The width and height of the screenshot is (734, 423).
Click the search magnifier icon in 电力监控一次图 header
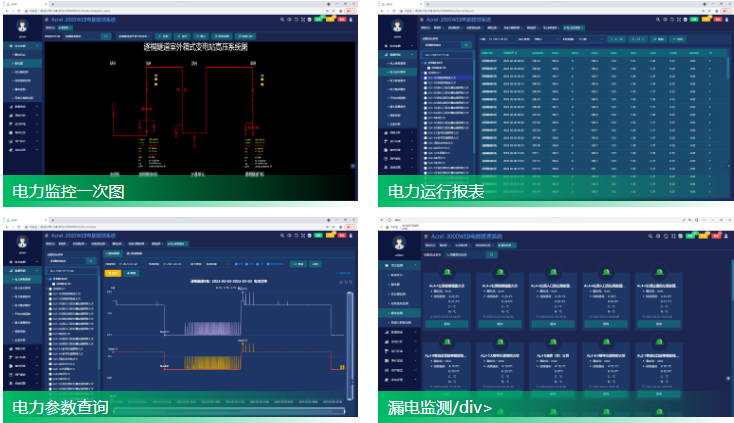(x=282, y=19)
